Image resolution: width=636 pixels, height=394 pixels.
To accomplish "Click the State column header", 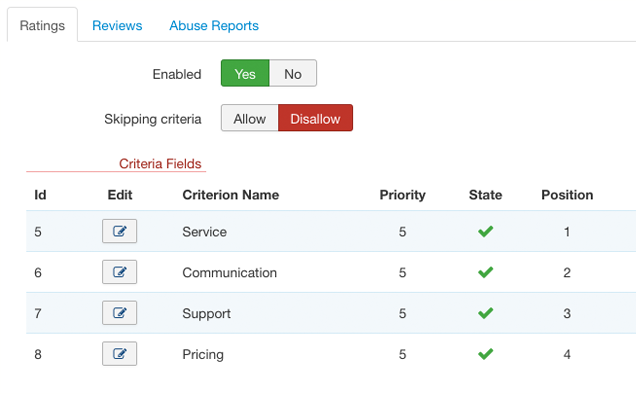I will 485,195.
